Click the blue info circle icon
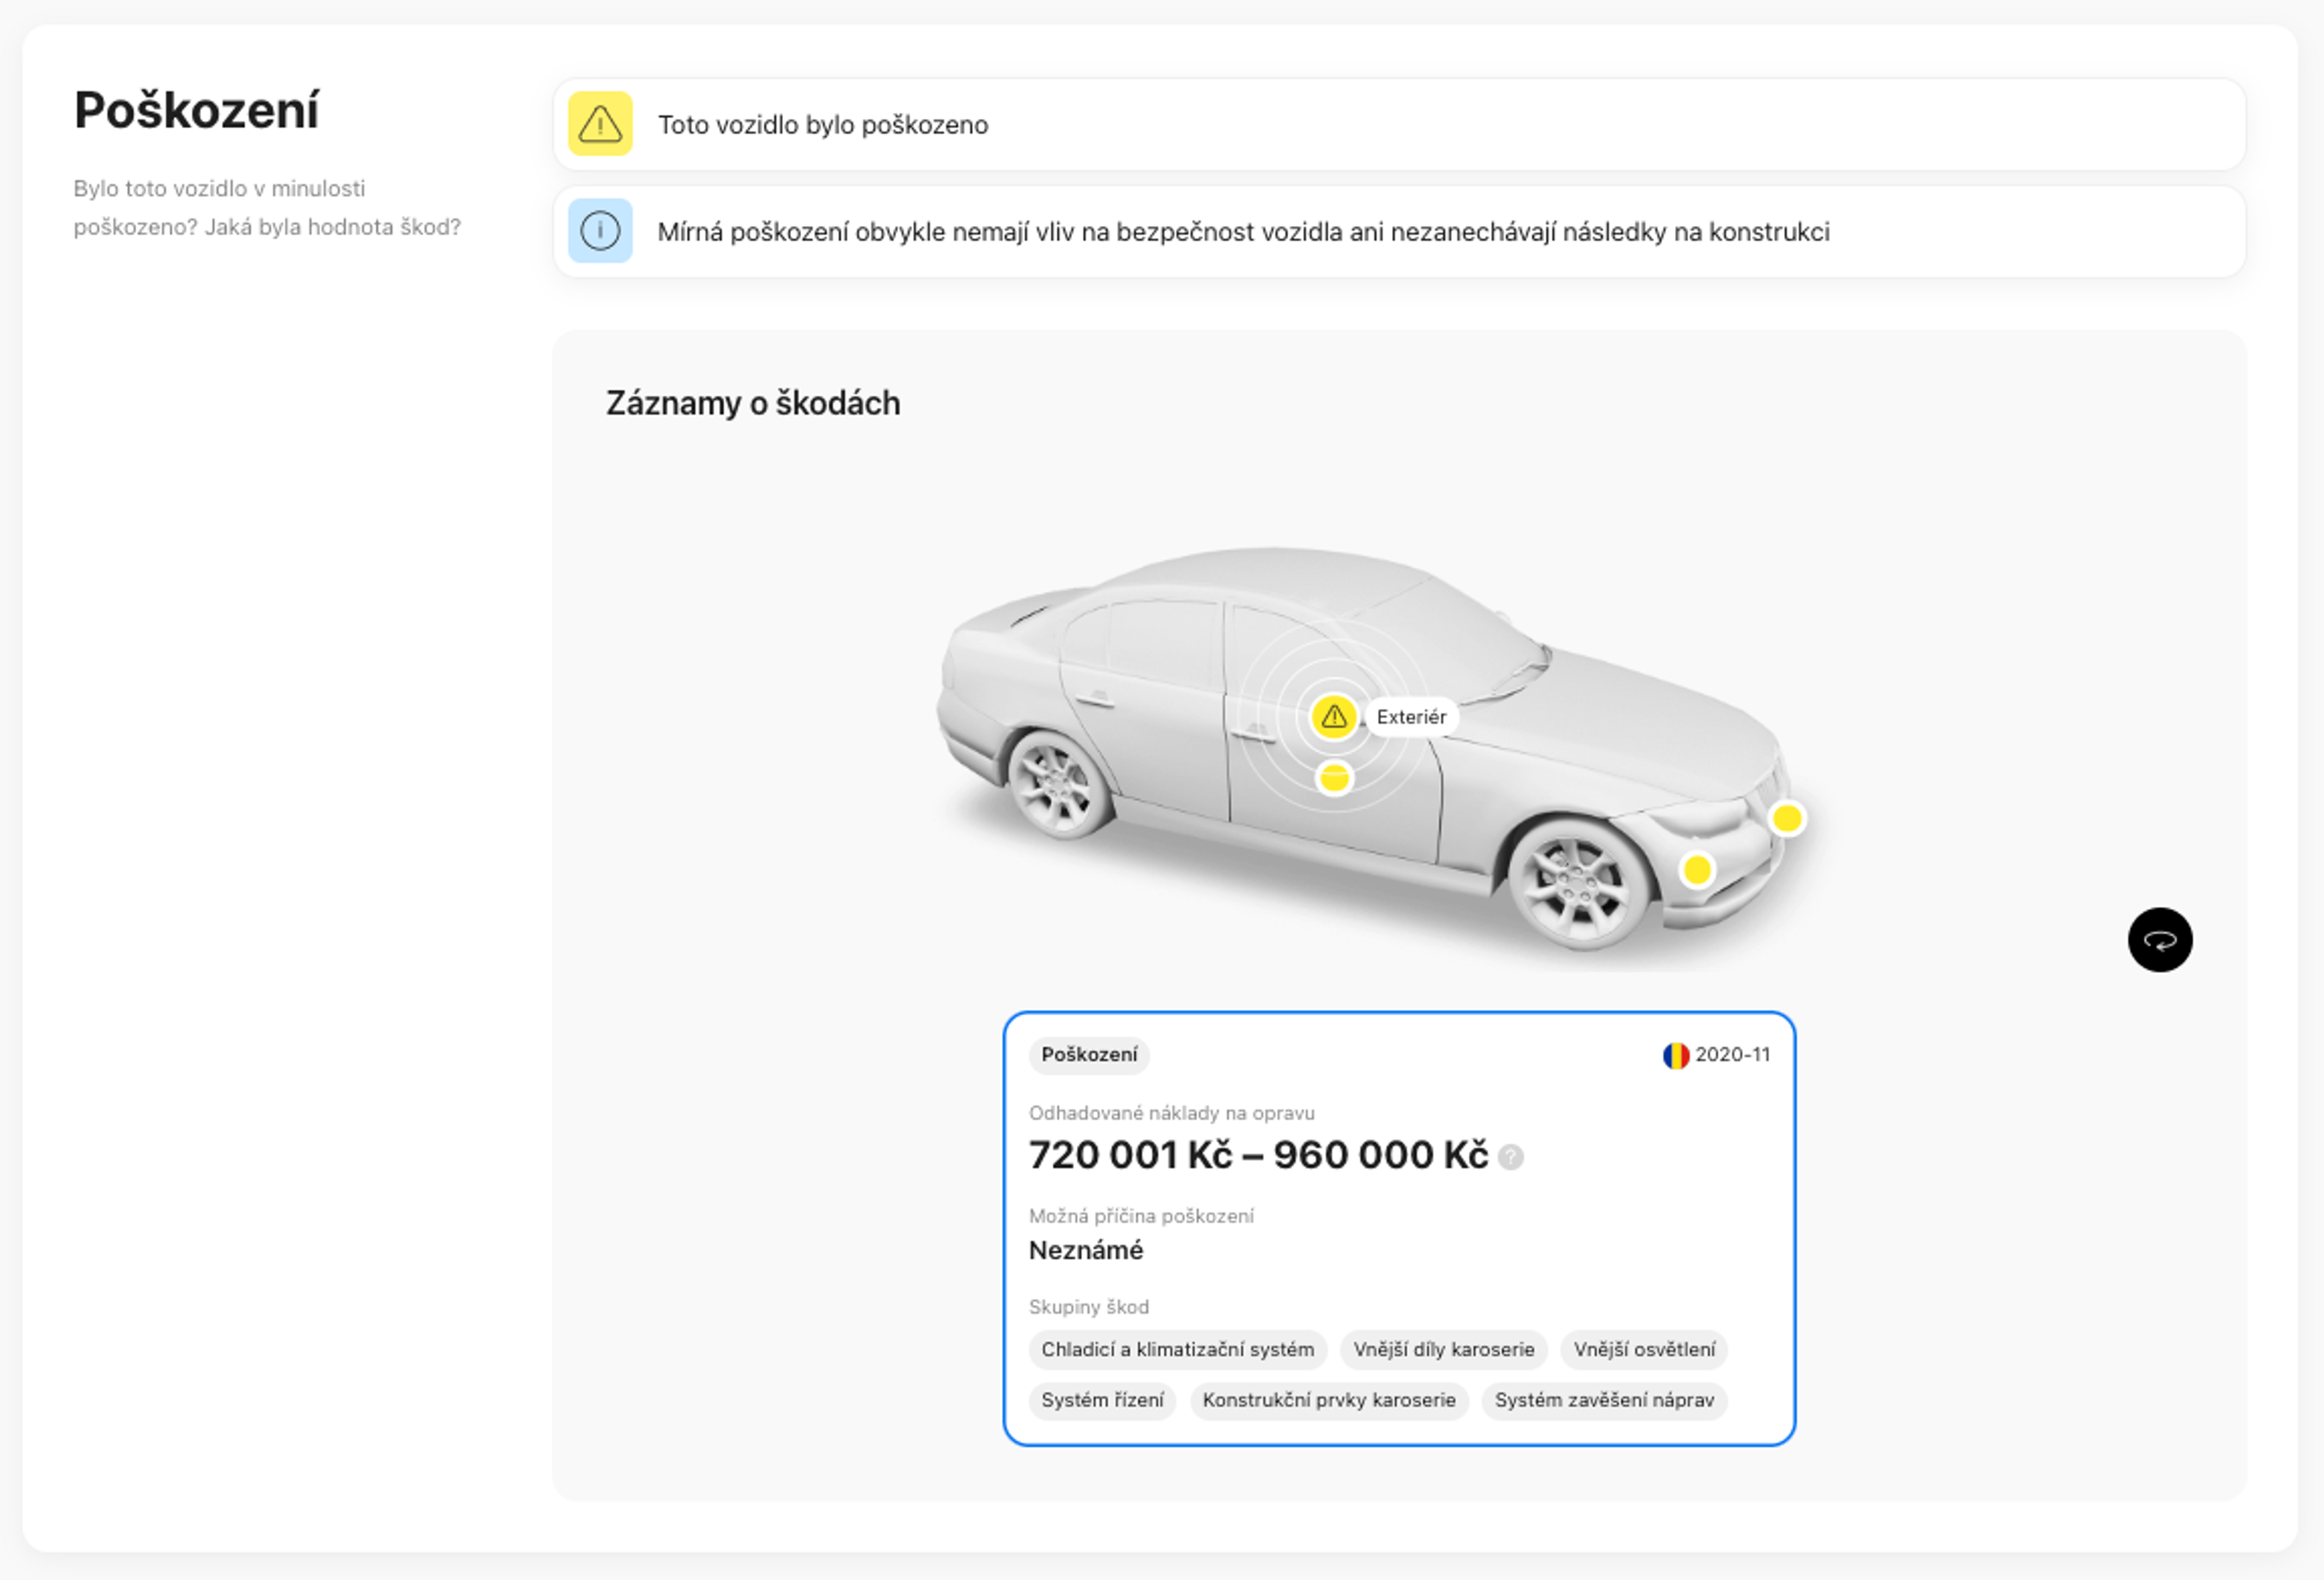 pyautogui.click(x=600, y=231)
